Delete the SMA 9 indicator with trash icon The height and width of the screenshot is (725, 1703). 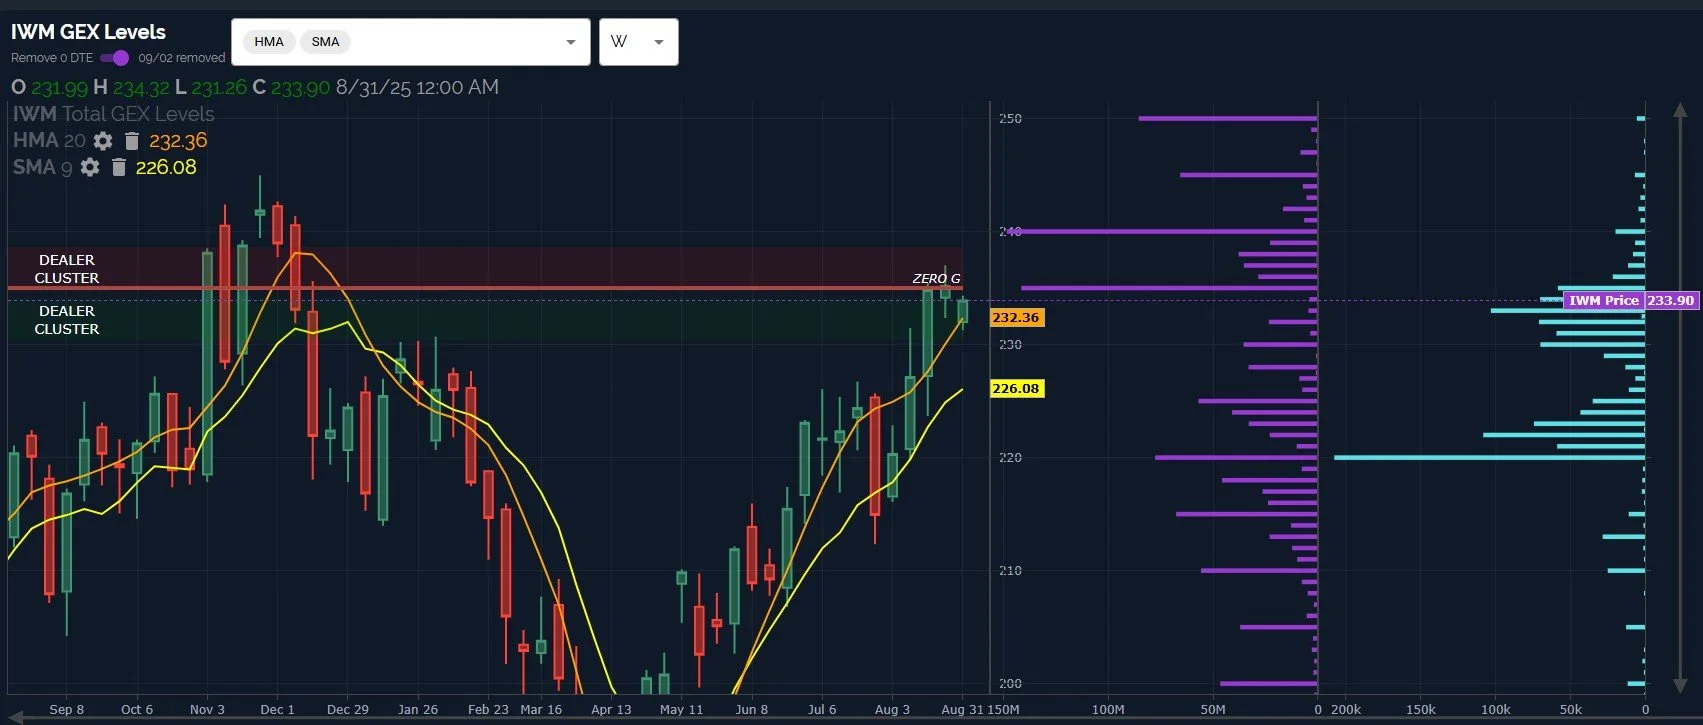[118, 167]
